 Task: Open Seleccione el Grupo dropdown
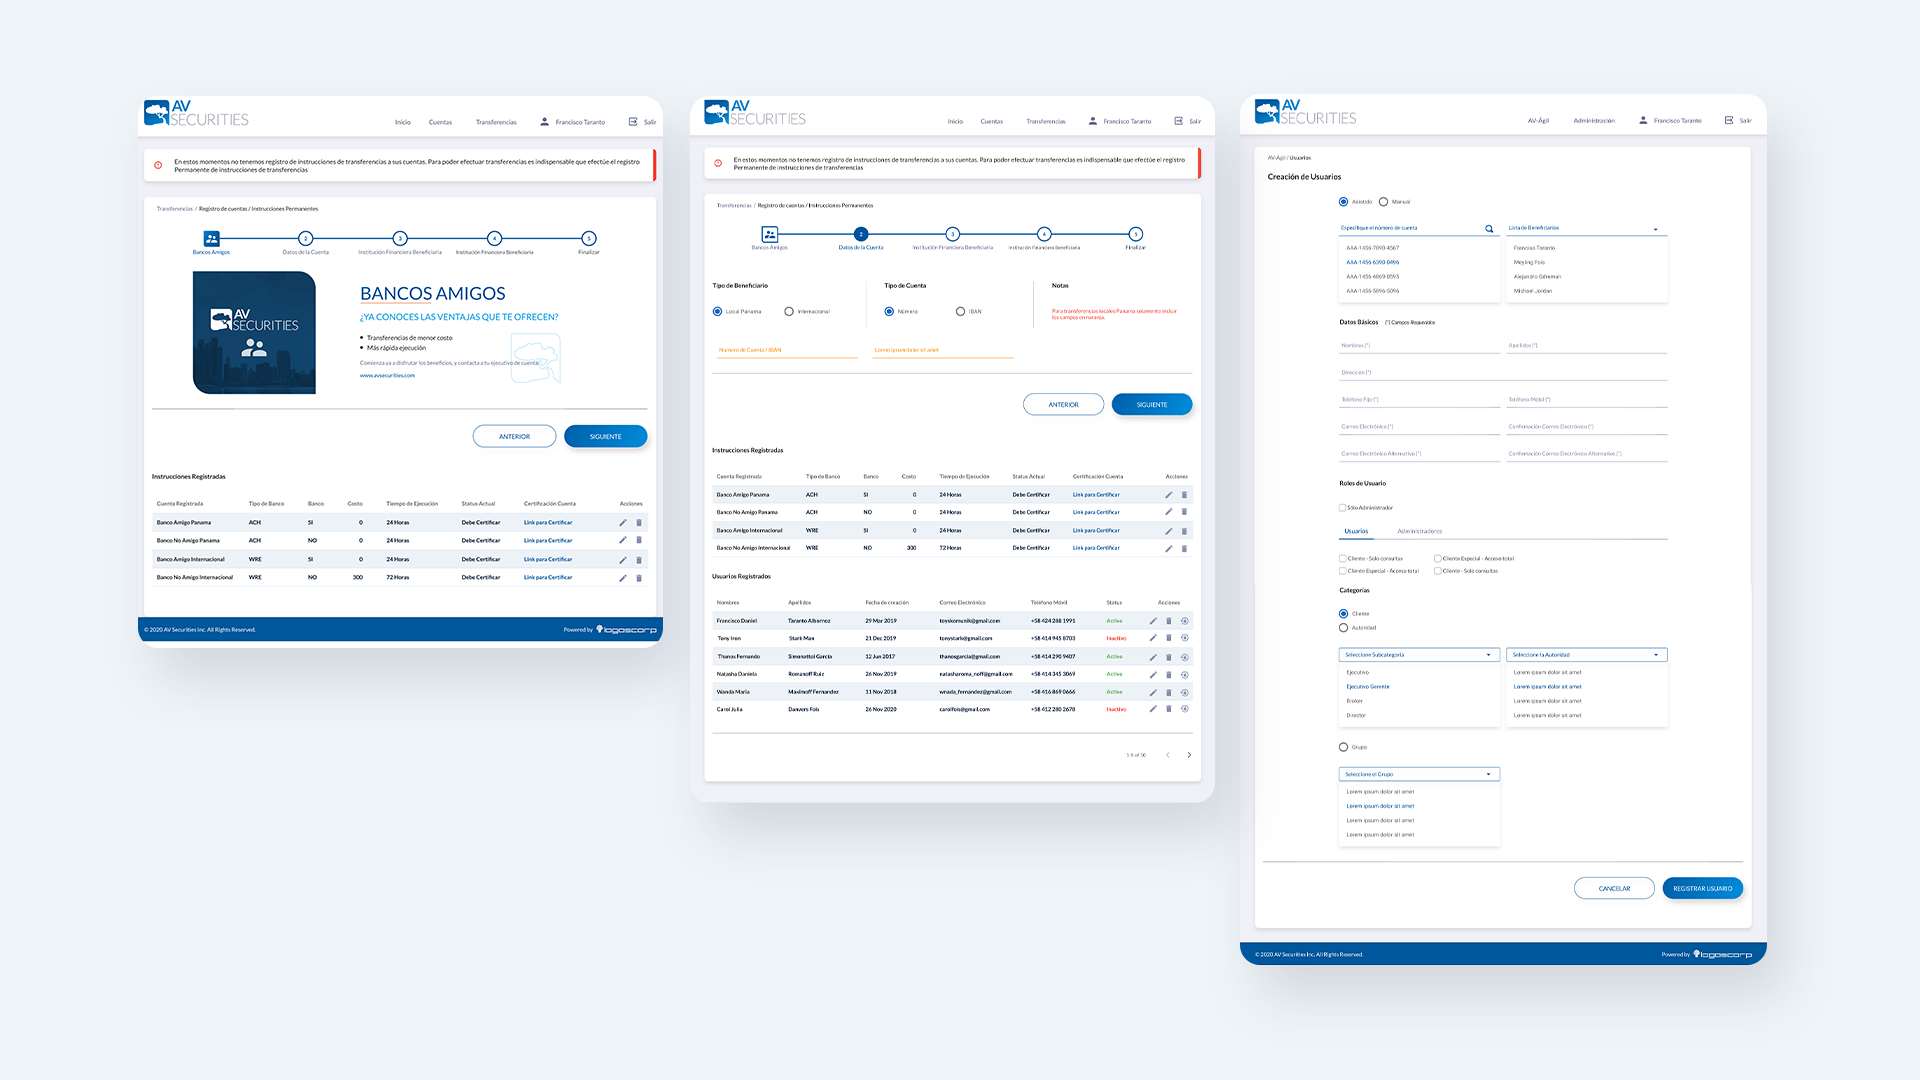pos(1418,774)
